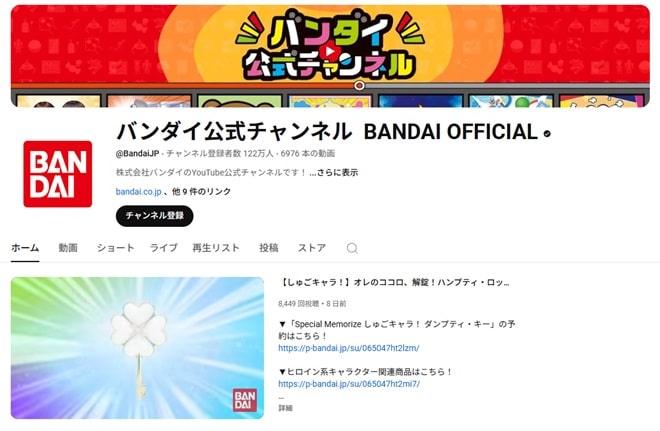Play the clover key video thumbnail
This screenshot has width=660, height=431.
137,348
